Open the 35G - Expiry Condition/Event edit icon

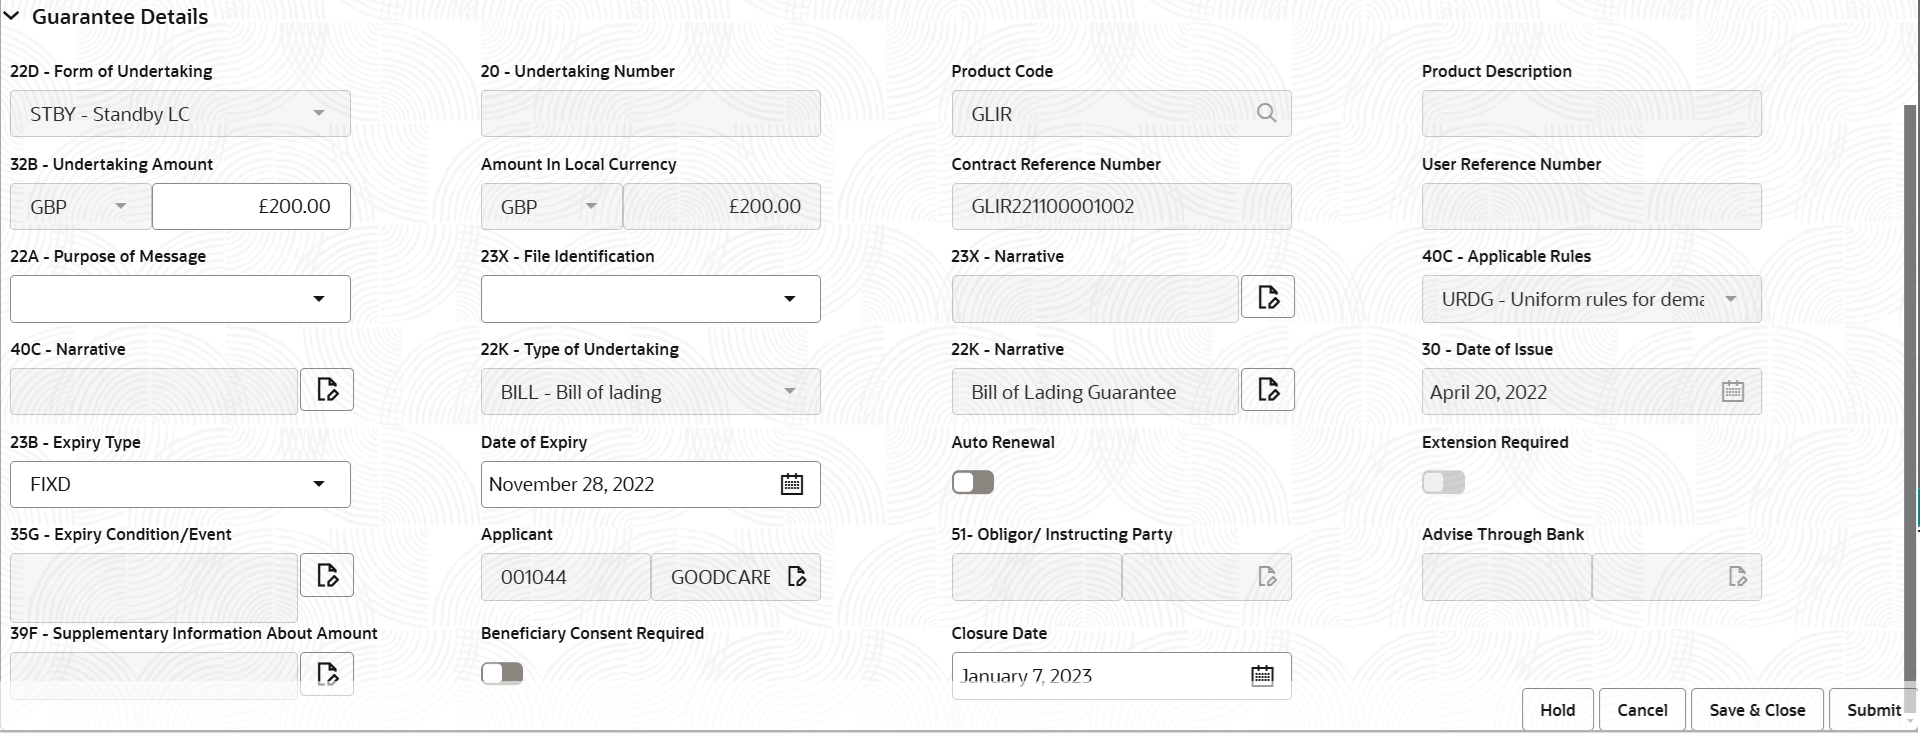pos(327,575)
